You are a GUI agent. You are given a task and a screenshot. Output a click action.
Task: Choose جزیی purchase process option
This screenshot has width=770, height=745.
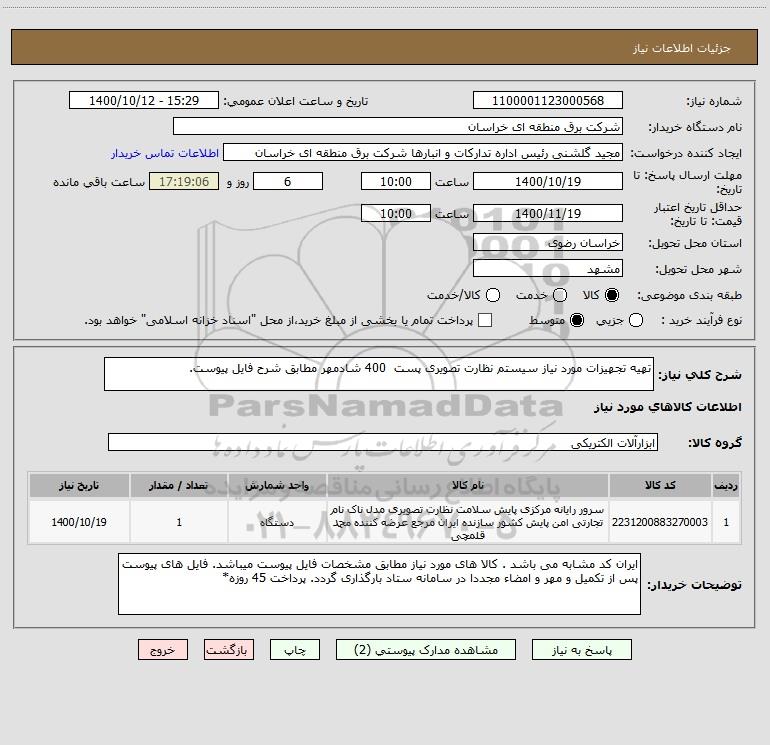pos(635,320)
